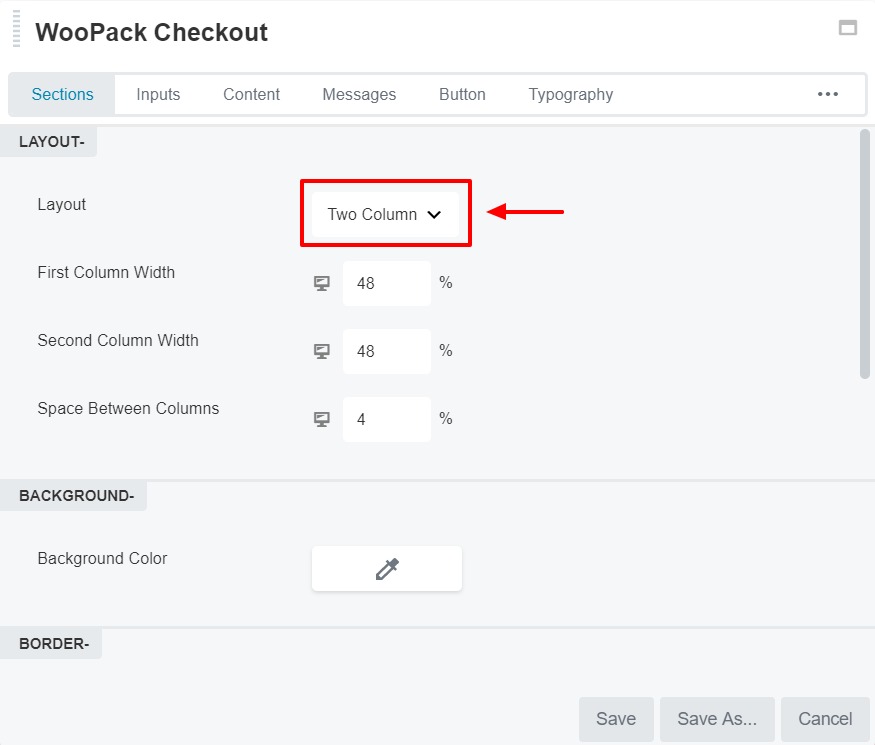Screen dimensions: 875x745
Task: Open the Typography tab
Action: pyautogui.click(x=570, y=94)
